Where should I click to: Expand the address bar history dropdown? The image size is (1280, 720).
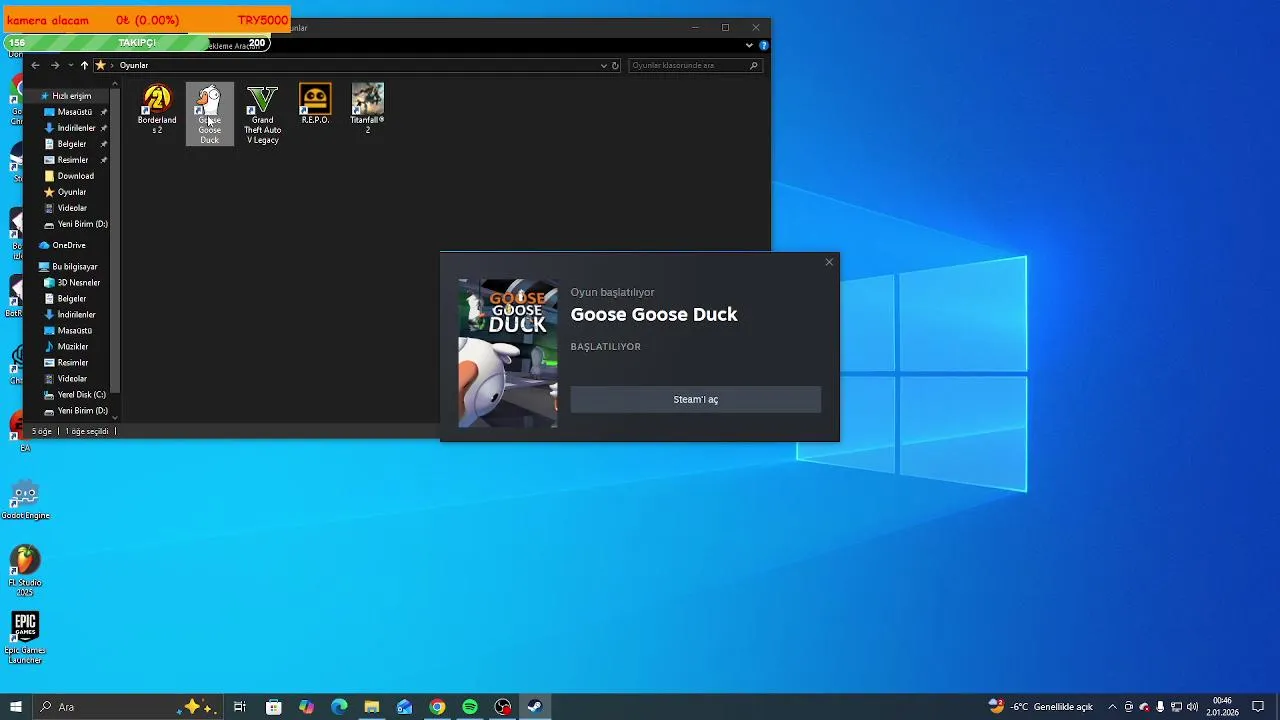[x=603, y=65]
